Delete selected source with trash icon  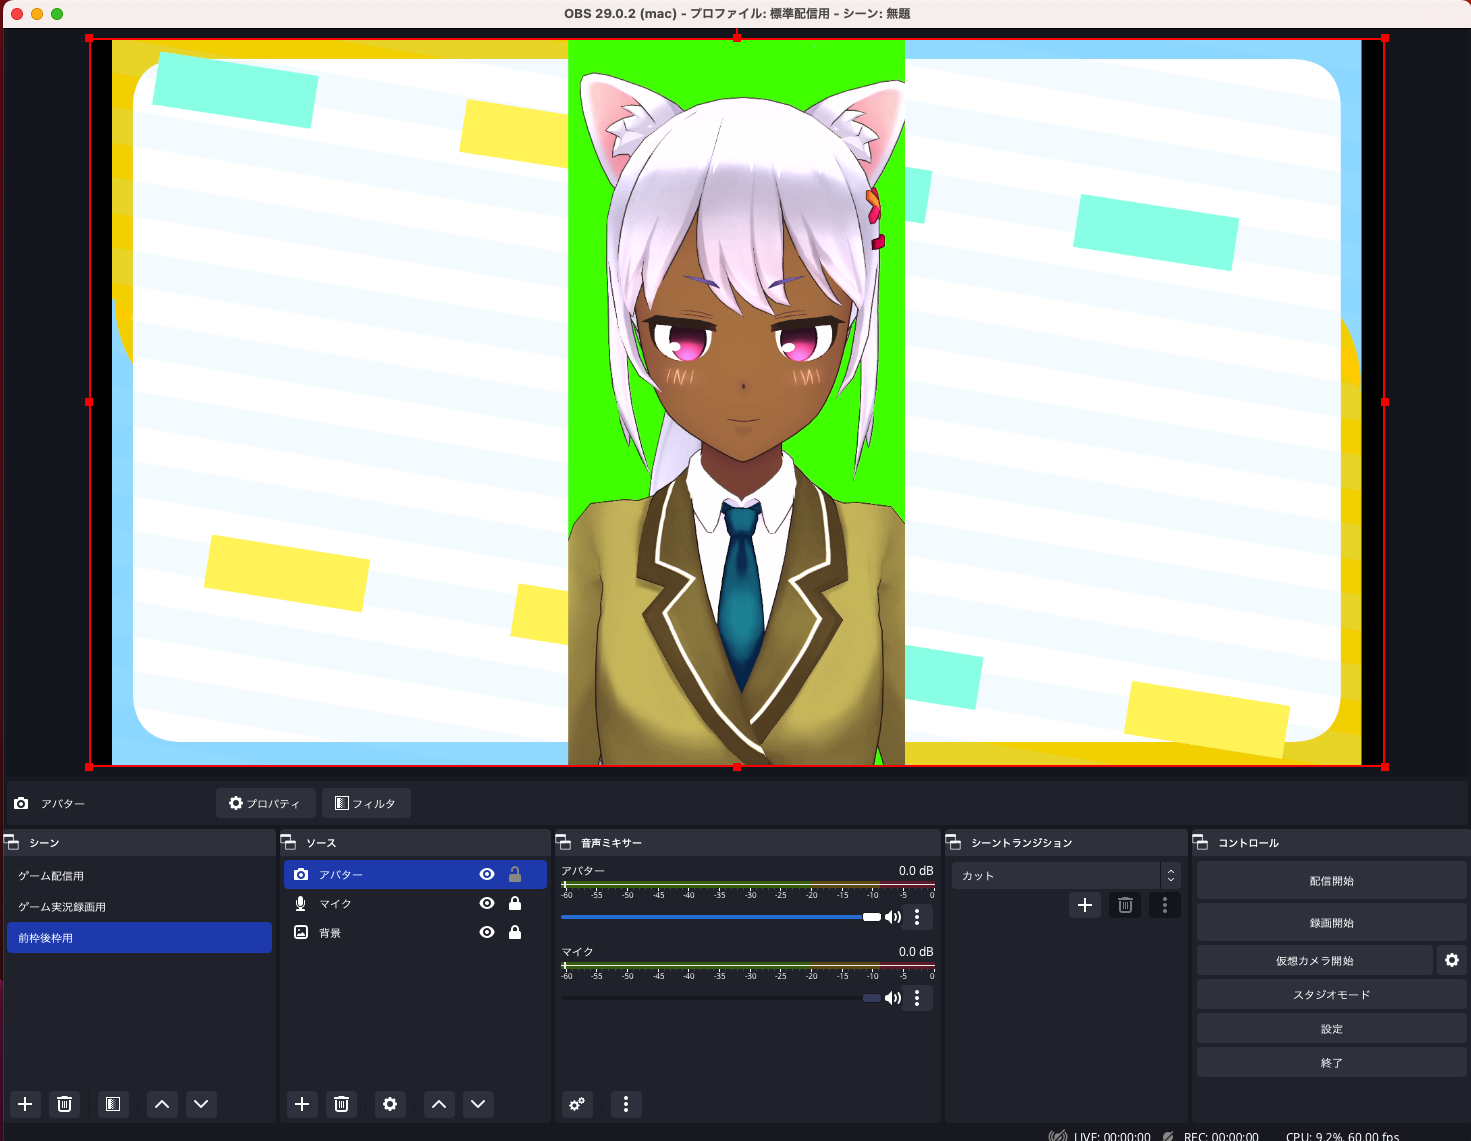click(341, 1104)
